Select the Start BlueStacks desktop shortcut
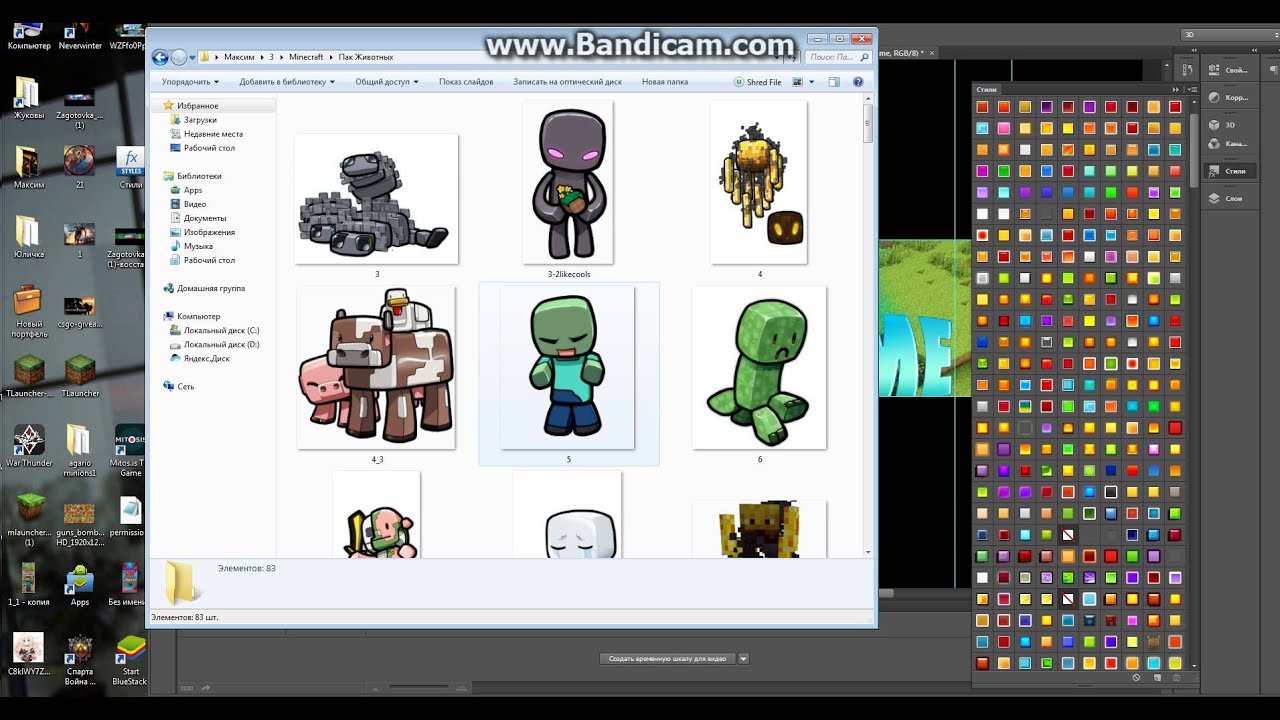 click(130, 661)
